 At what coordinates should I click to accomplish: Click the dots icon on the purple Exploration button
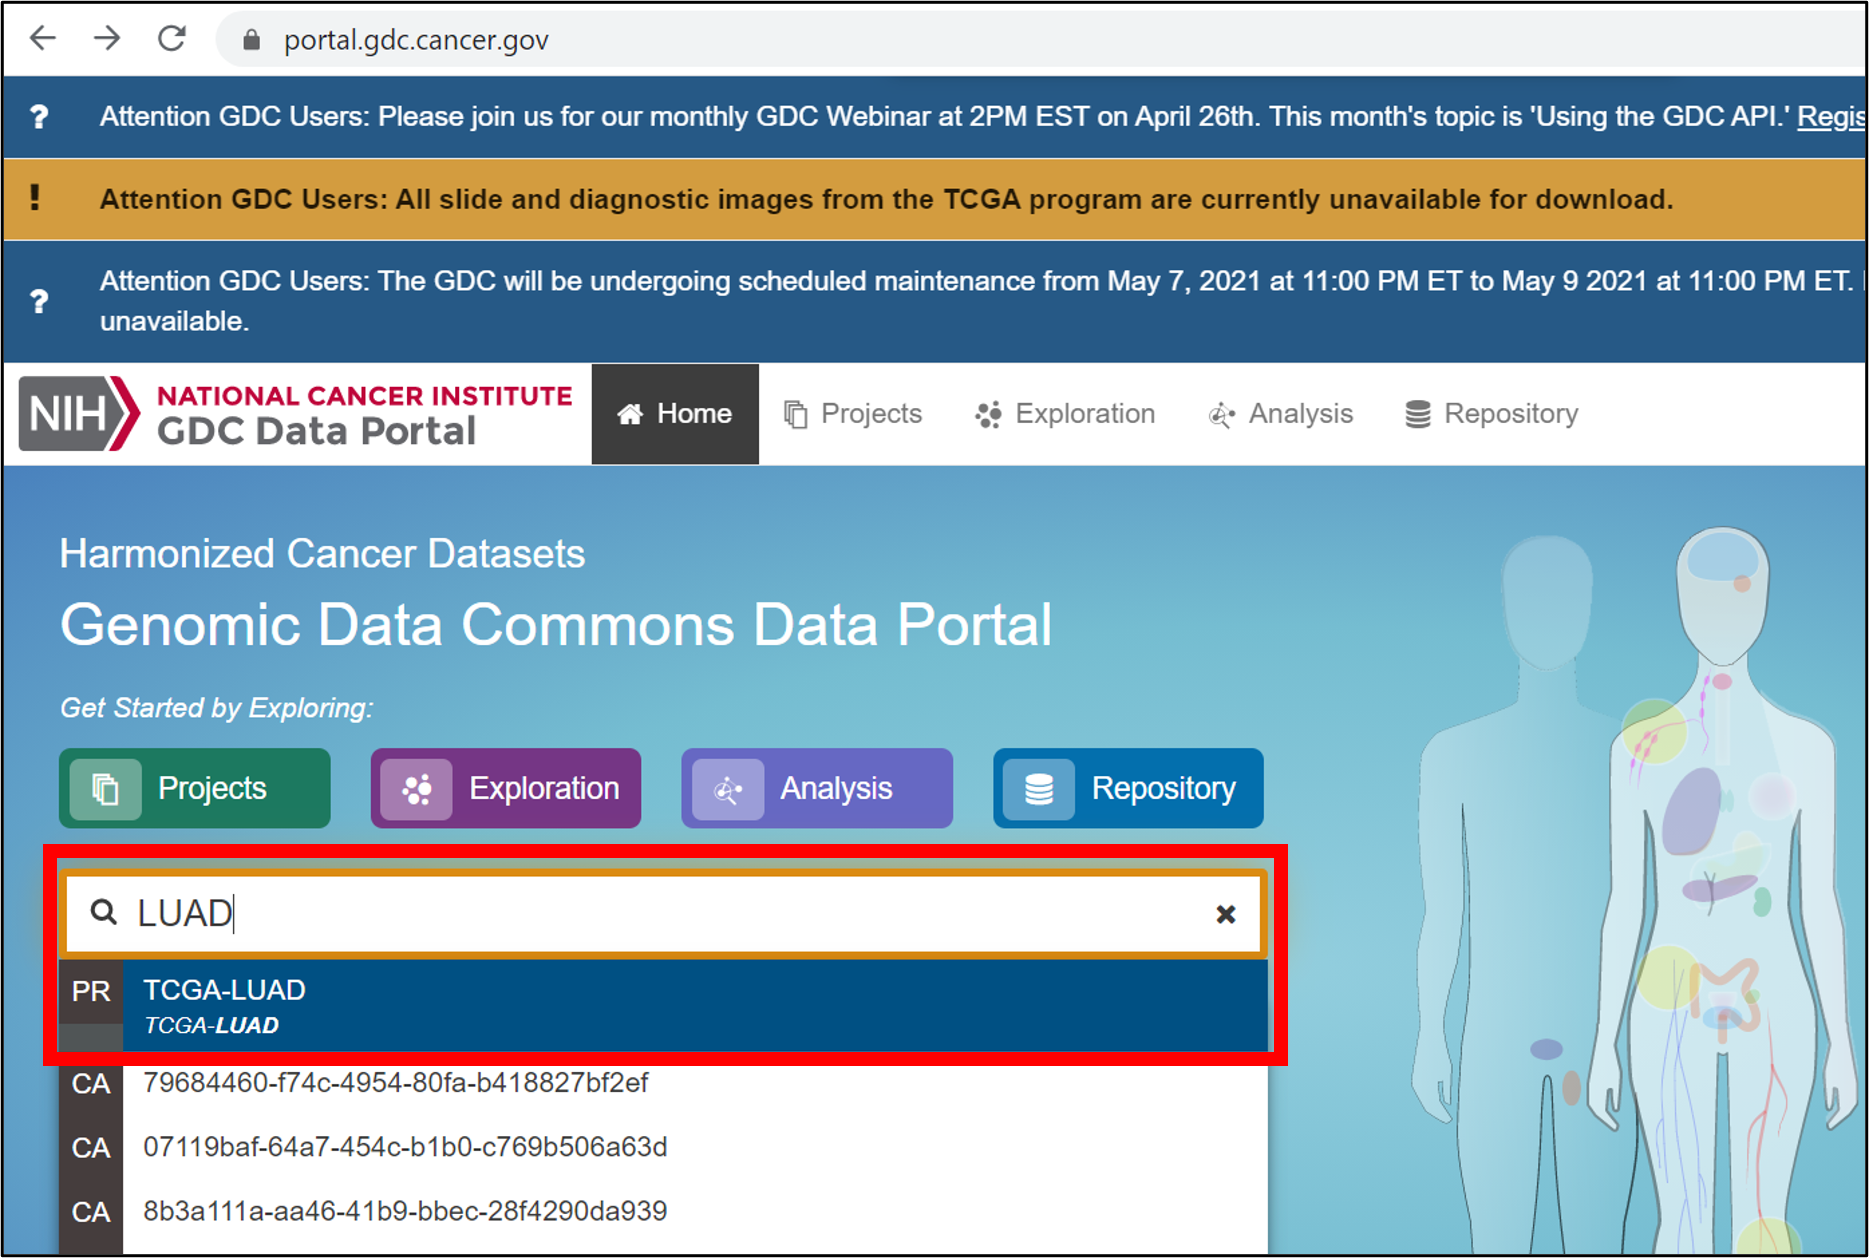417,789
